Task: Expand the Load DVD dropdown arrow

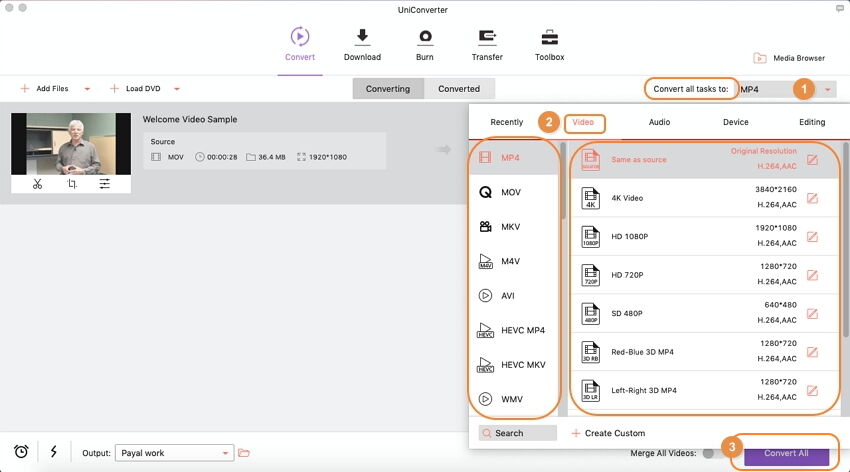Action: pos(177,89)
